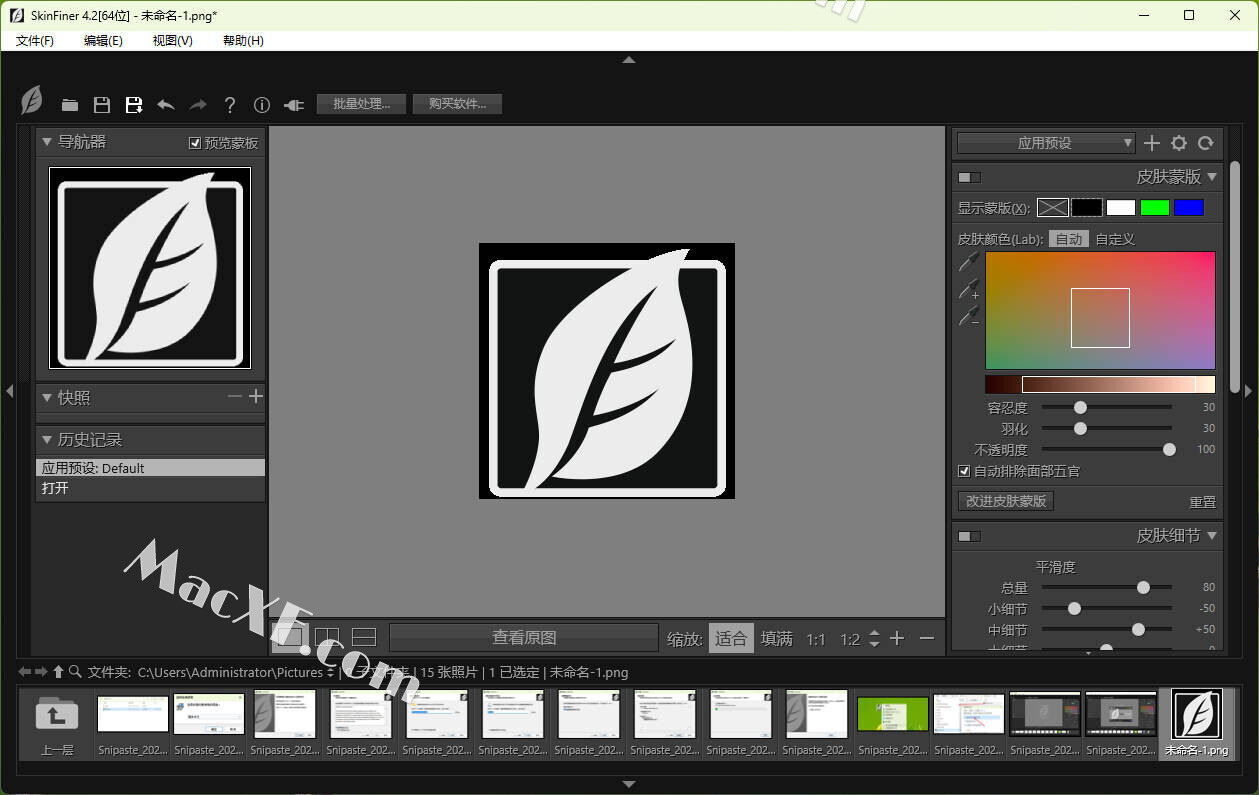Select the subtract-color eyedropper with minus
The width and height of the screenshot is (1259, 795).
pos(969,317)
